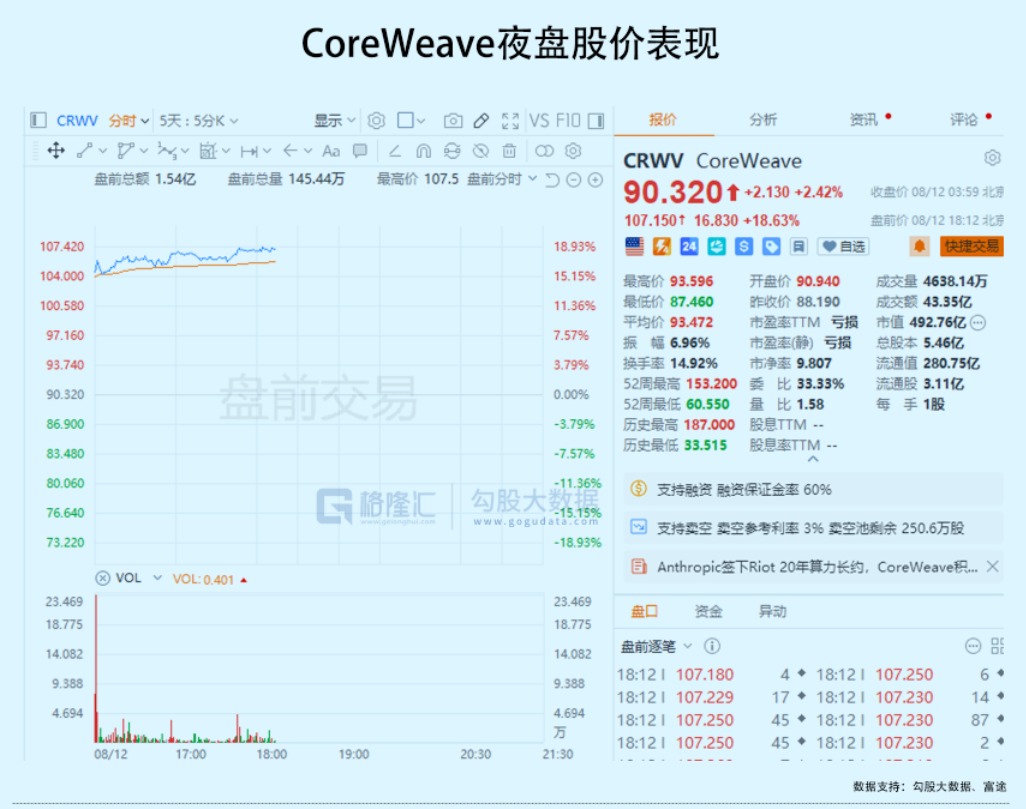Click the blue dollar sign icon

tap(744, 246)
